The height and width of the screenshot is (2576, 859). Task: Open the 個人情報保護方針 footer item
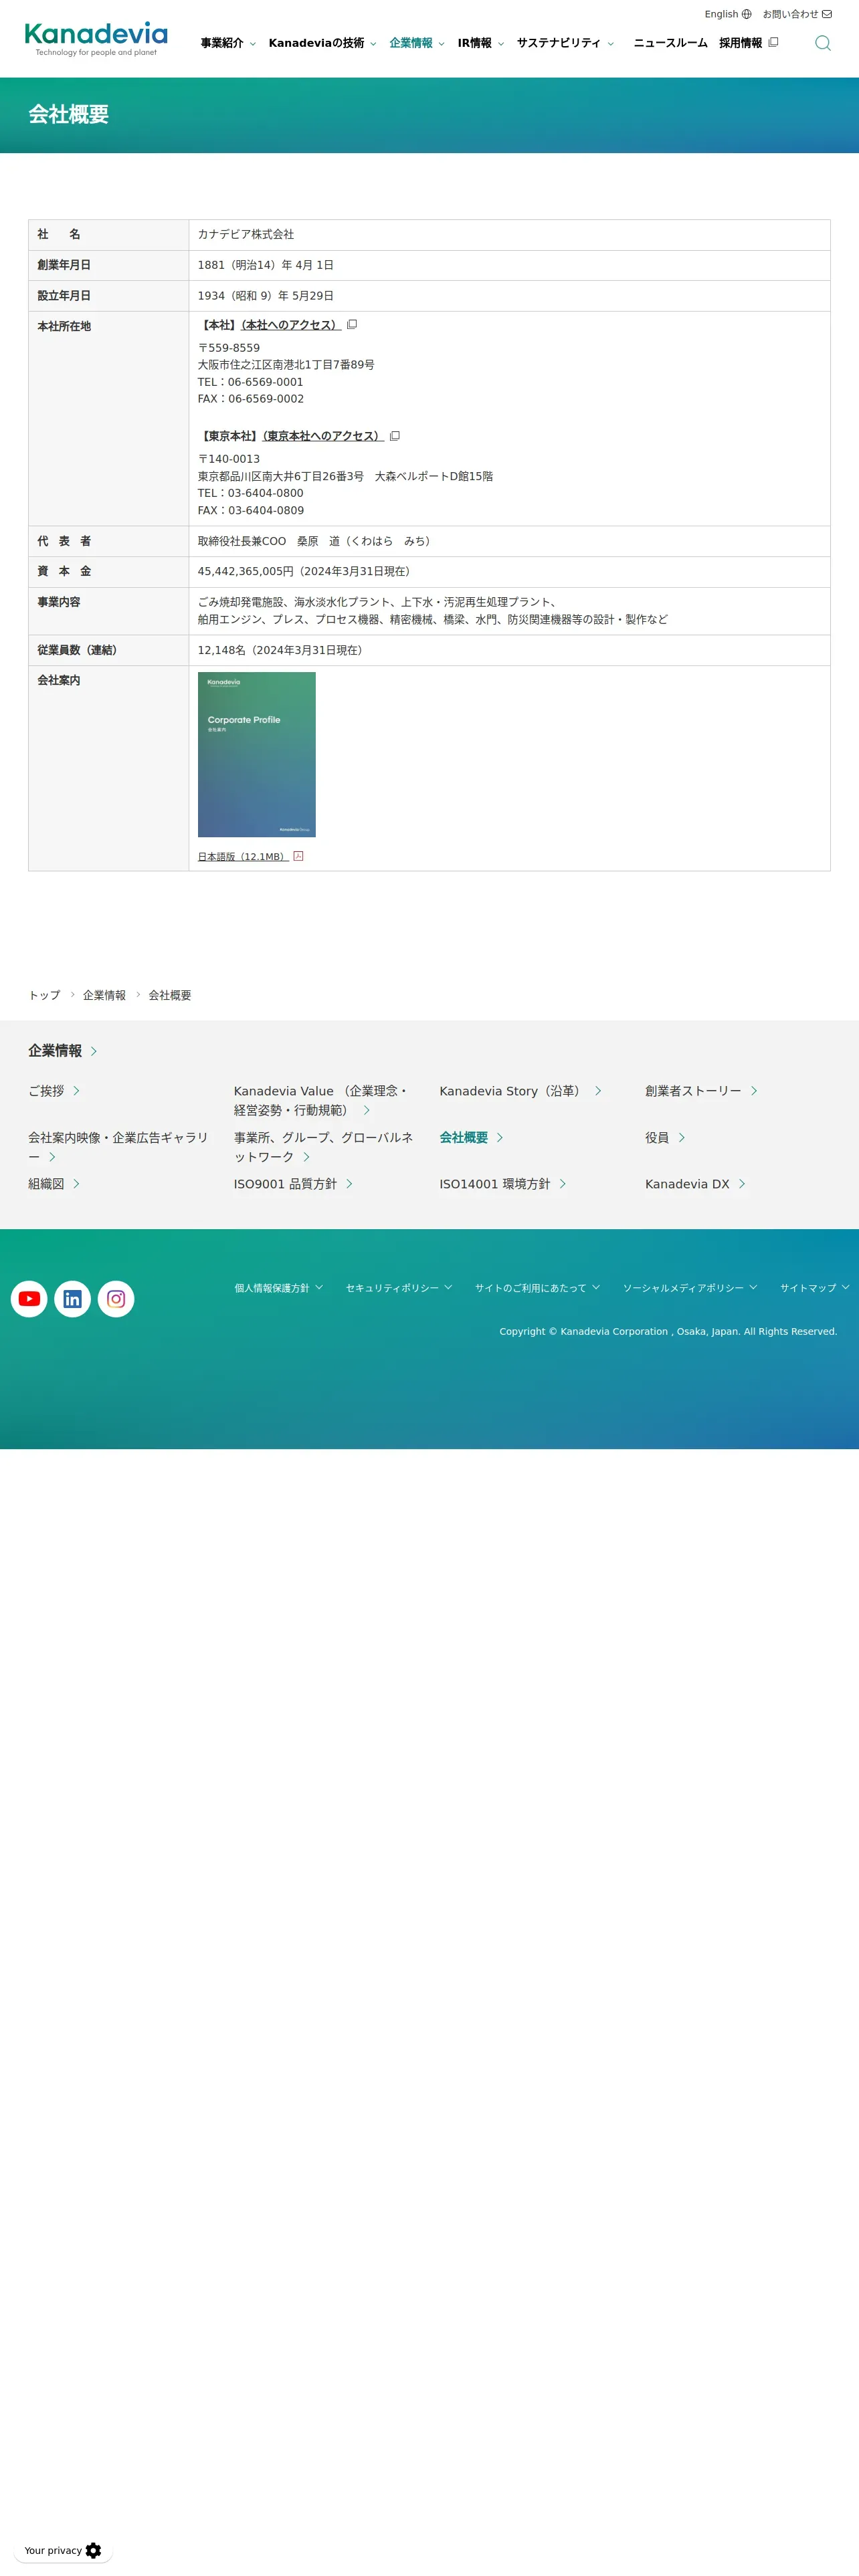click(x=272, y=1288)
